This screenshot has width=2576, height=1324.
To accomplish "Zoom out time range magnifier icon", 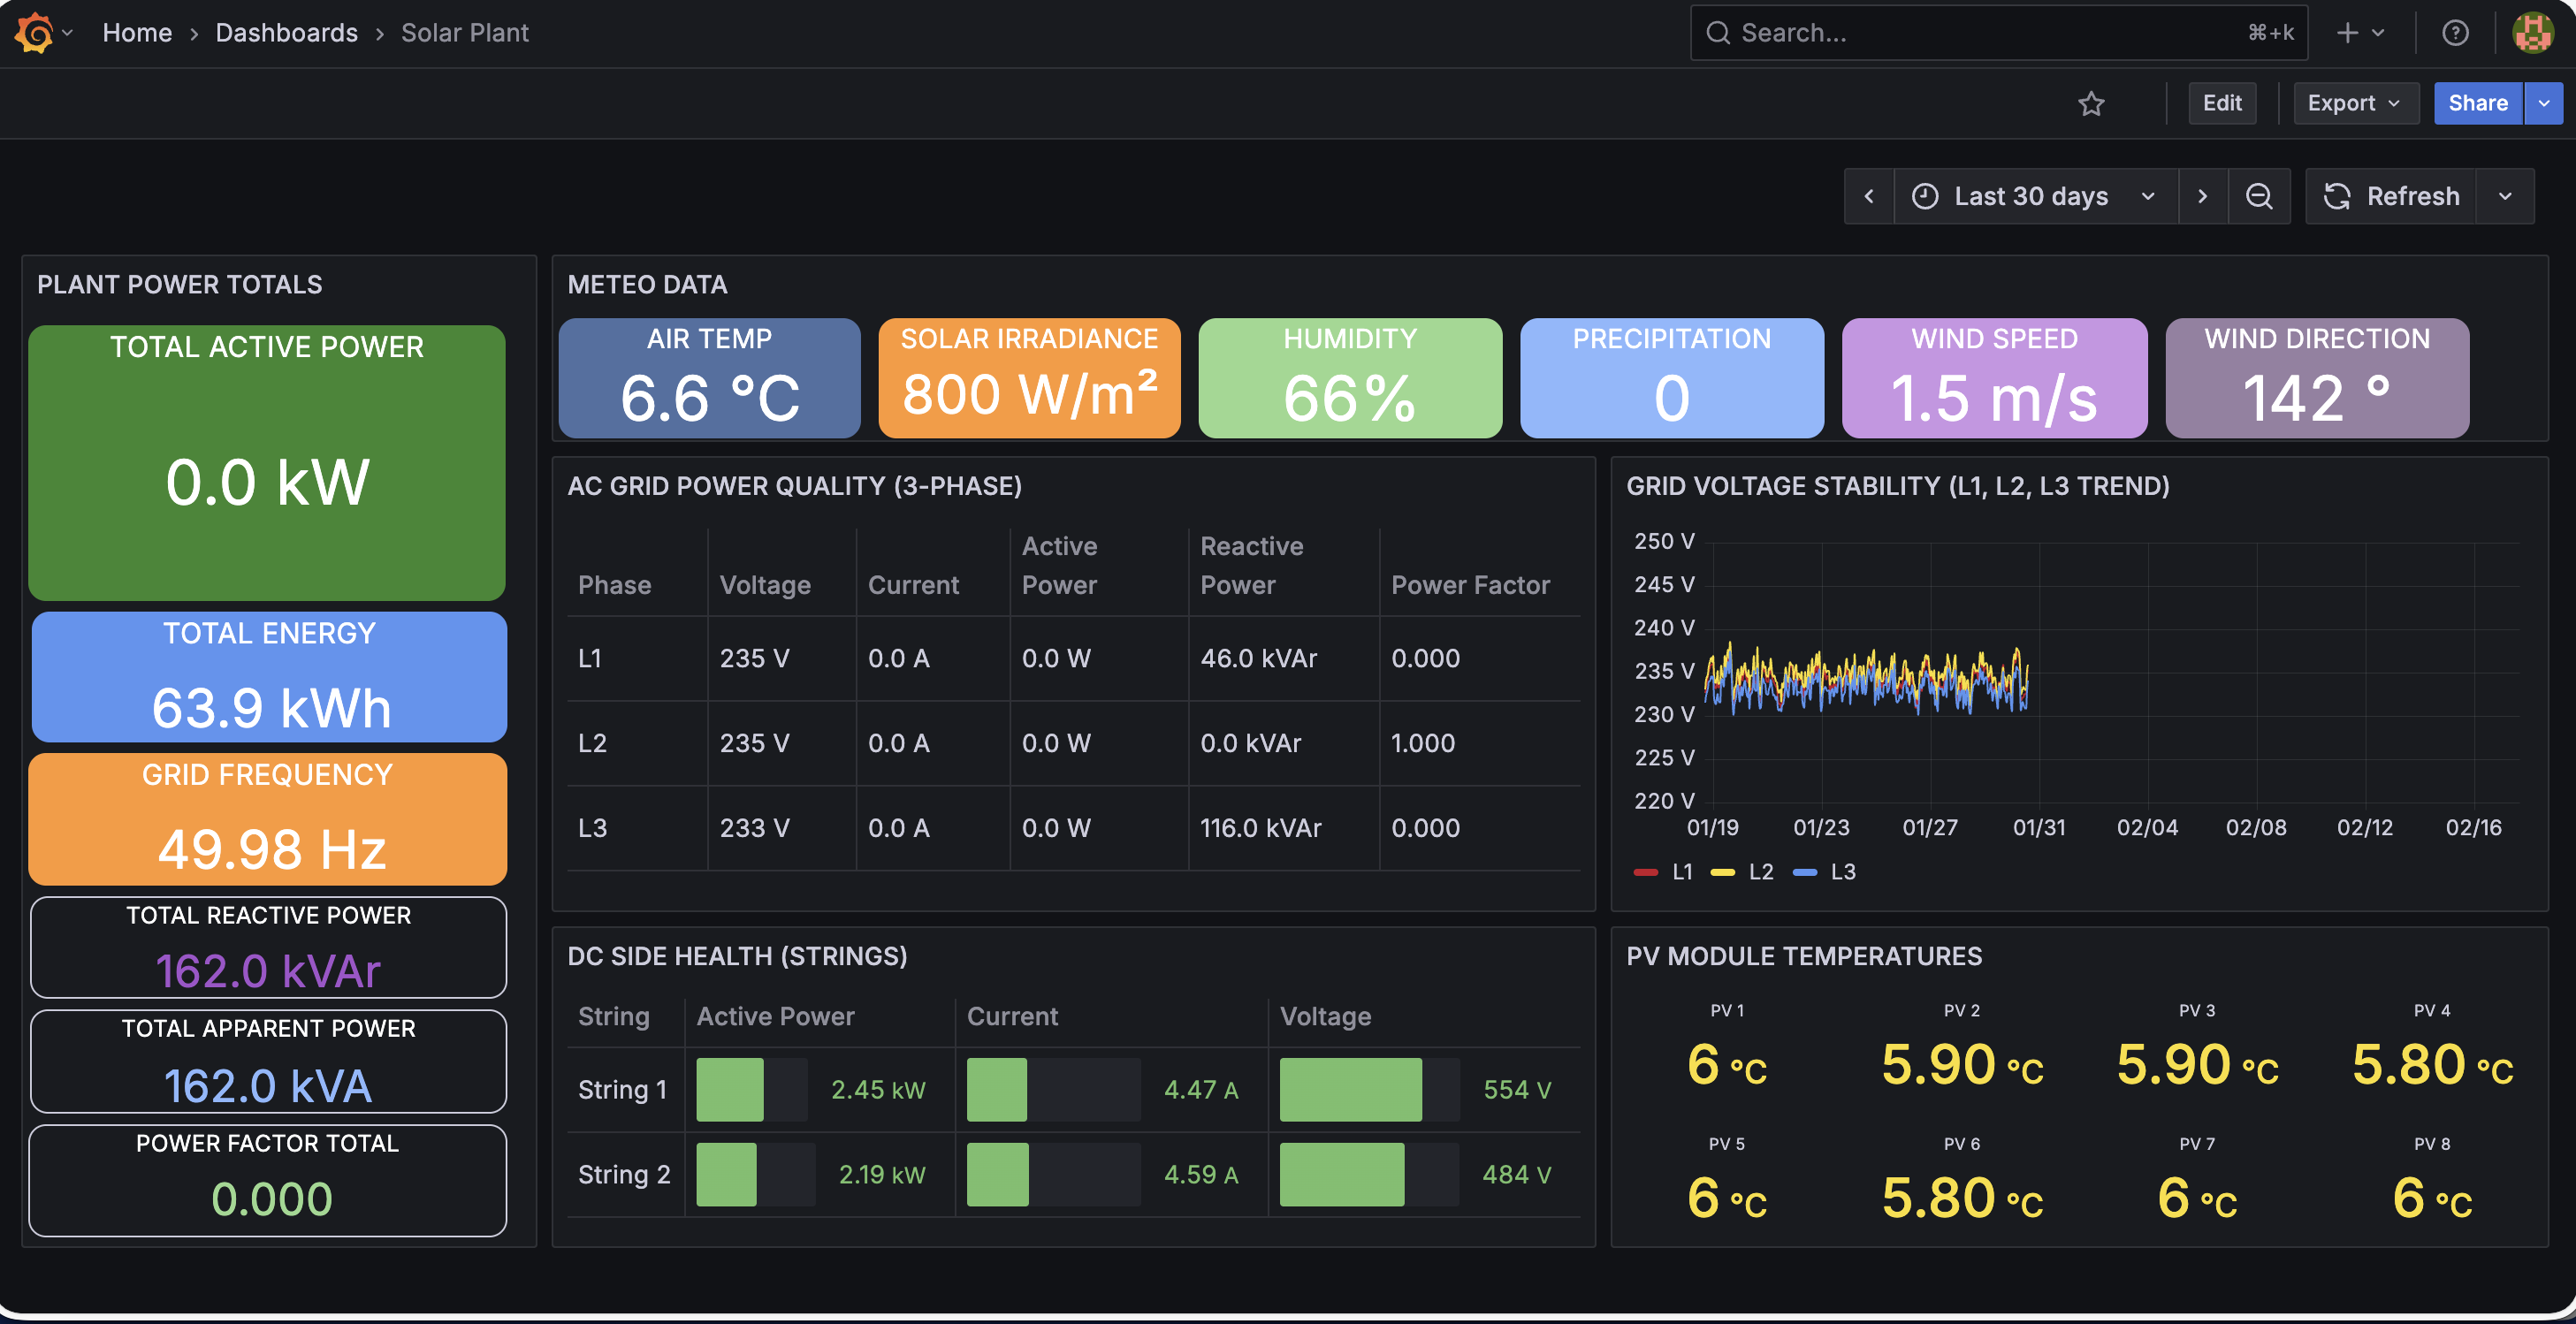I will (2259, 196).
